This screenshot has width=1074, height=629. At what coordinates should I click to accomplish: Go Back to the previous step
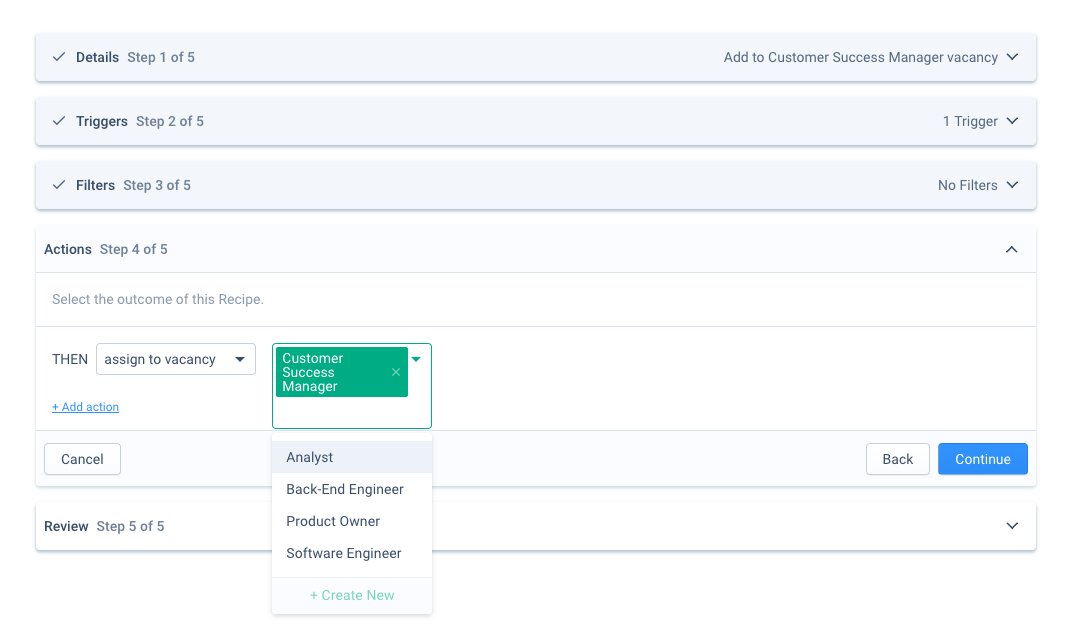click(x=897, y=459)
